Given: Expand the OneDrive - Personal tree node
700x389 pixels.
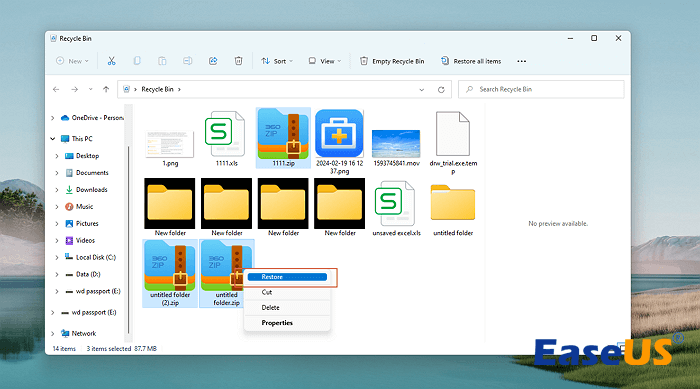Looking at the screenshot, I should click(x=53, y=118).
